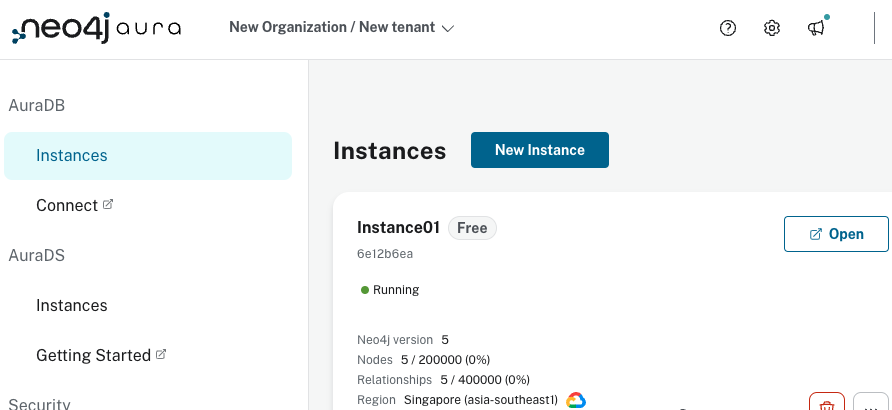Click the Neo4j Aura logo
This screenshot has width=892, height=410.
(x=97, y=28)
